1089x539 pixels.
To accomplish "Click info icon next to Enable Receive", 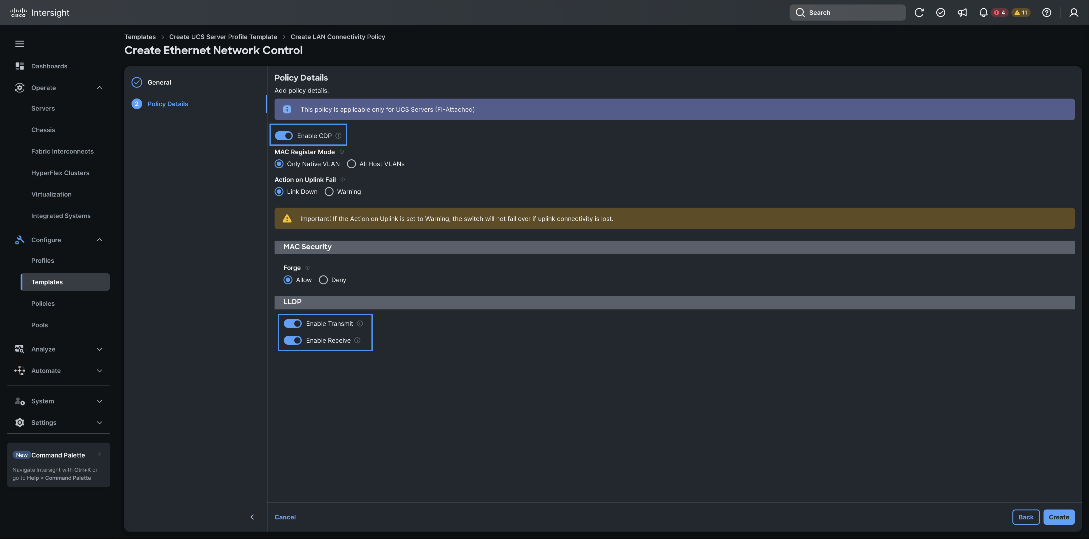I will tap(358, 340).
